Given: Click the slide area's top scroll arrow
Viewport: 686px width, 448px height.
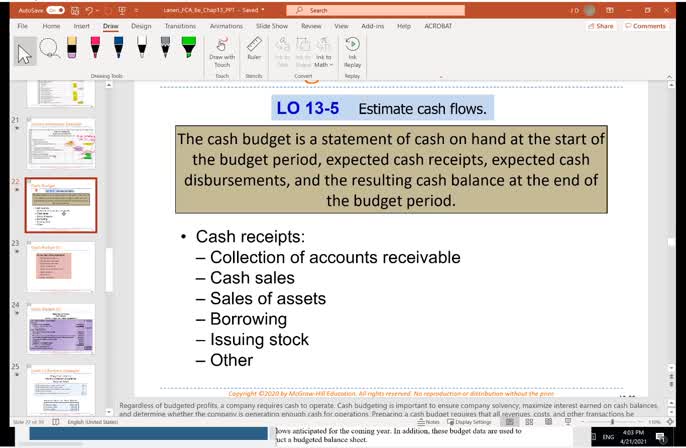Looking at the screenshot, I should click(x=672, y=85).
